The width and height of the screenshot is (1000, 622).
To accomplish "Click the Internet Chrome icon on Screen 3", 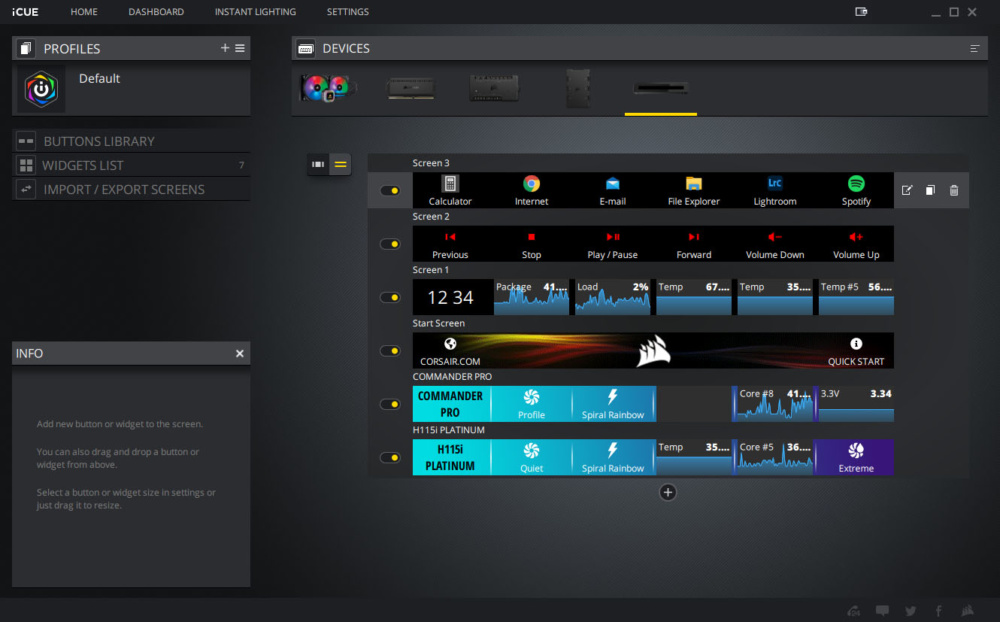I will [531, 184].
